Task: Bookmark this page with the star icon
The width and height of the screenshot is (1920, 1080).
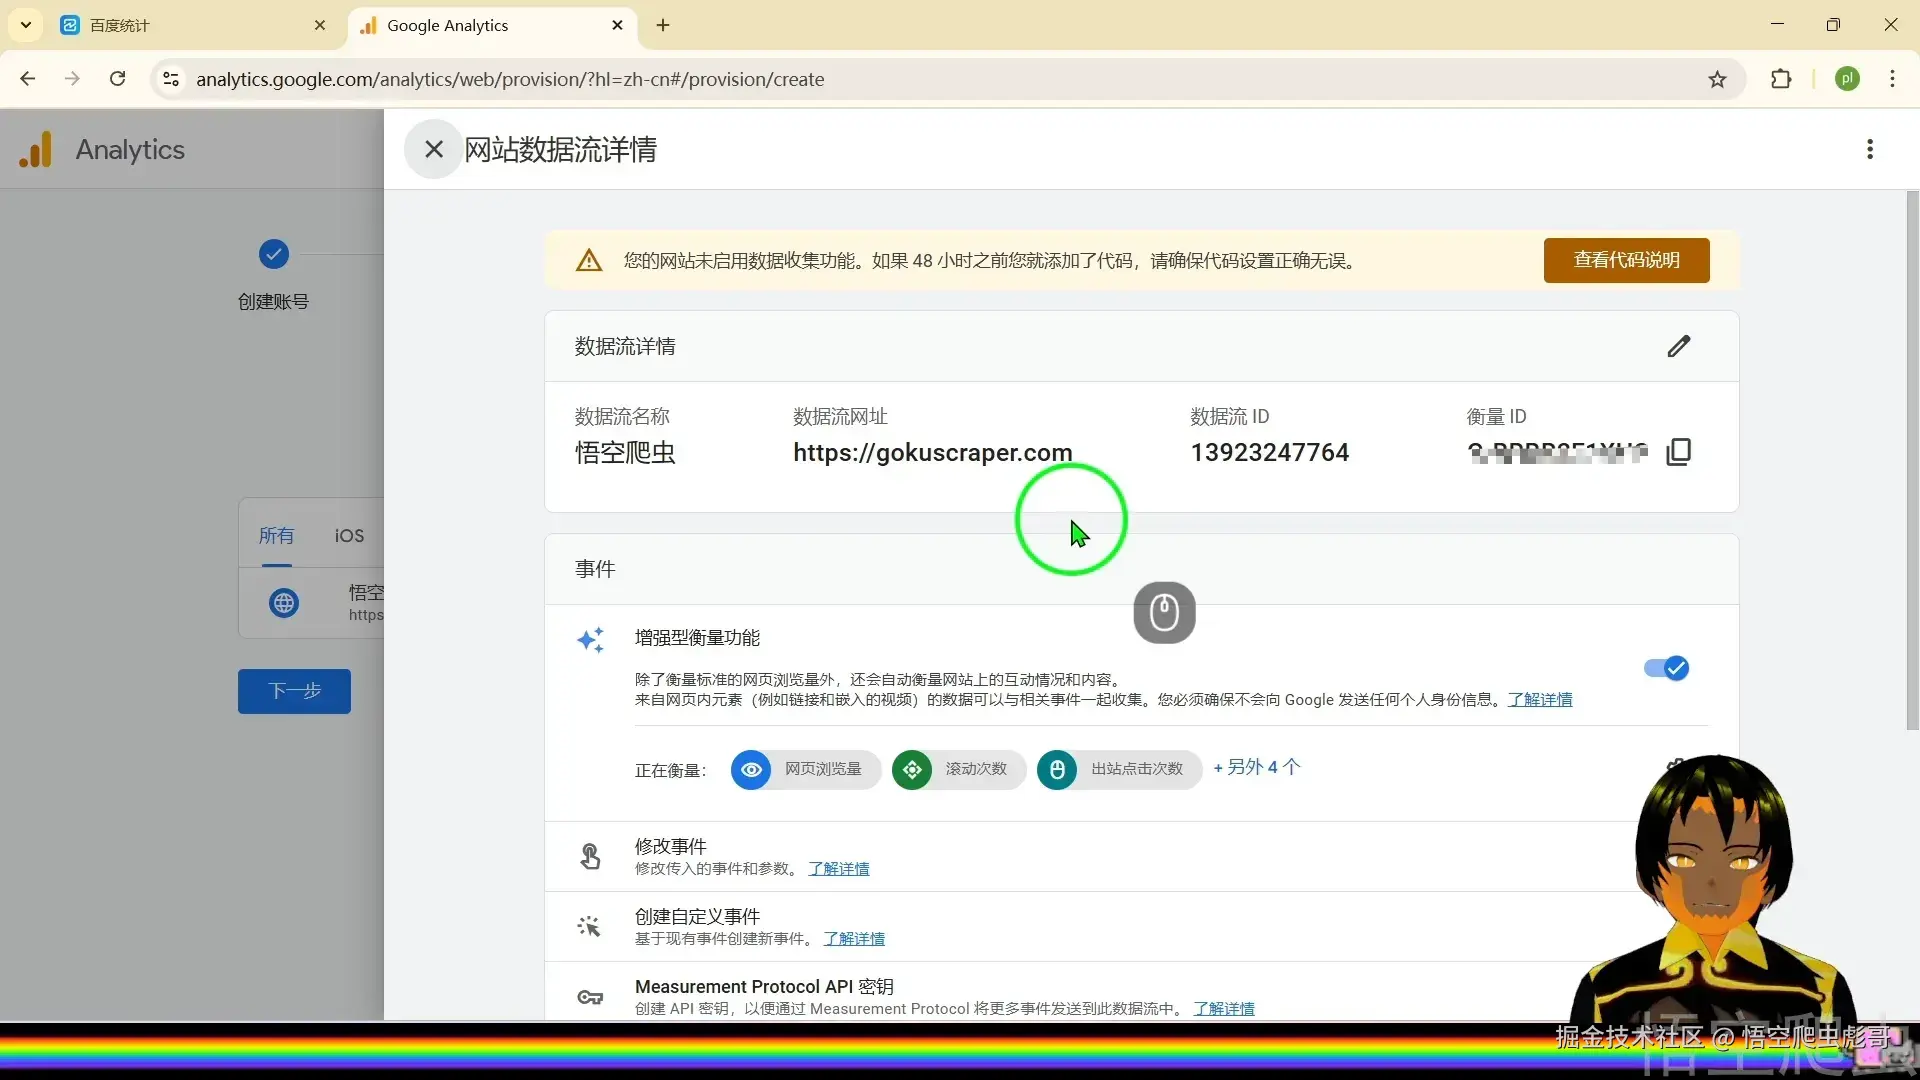Action: tap(1718, 79)
